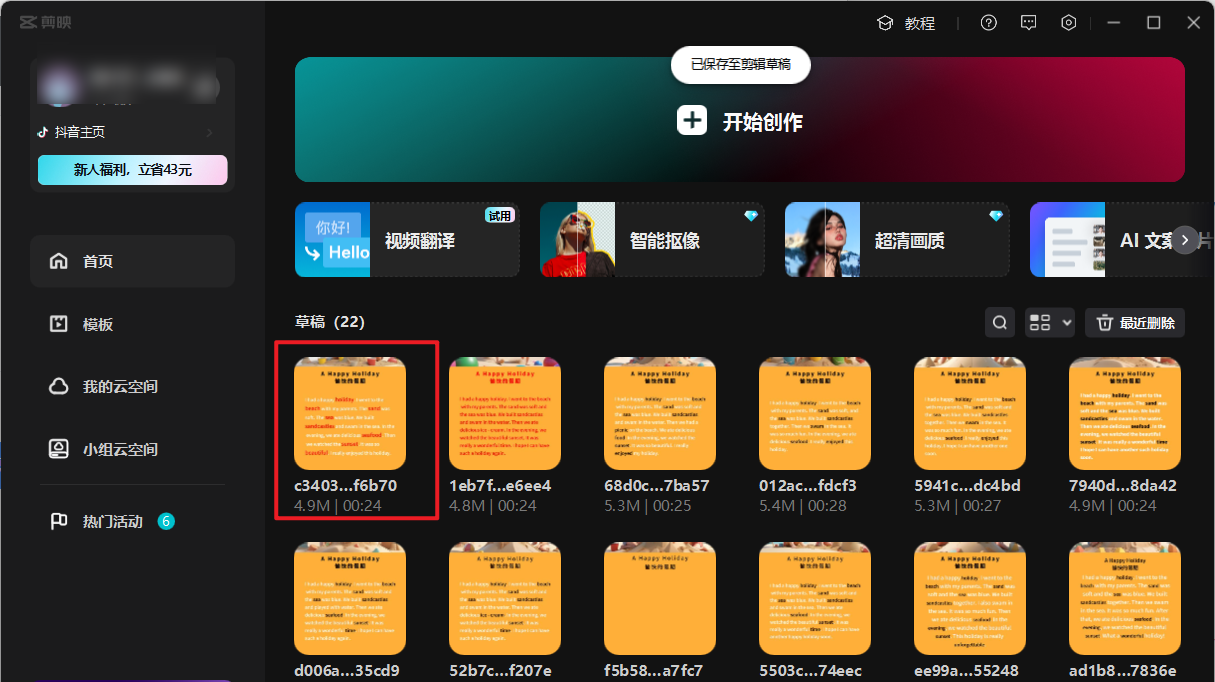Open the 智能抠像 feature

coord(651,239)
